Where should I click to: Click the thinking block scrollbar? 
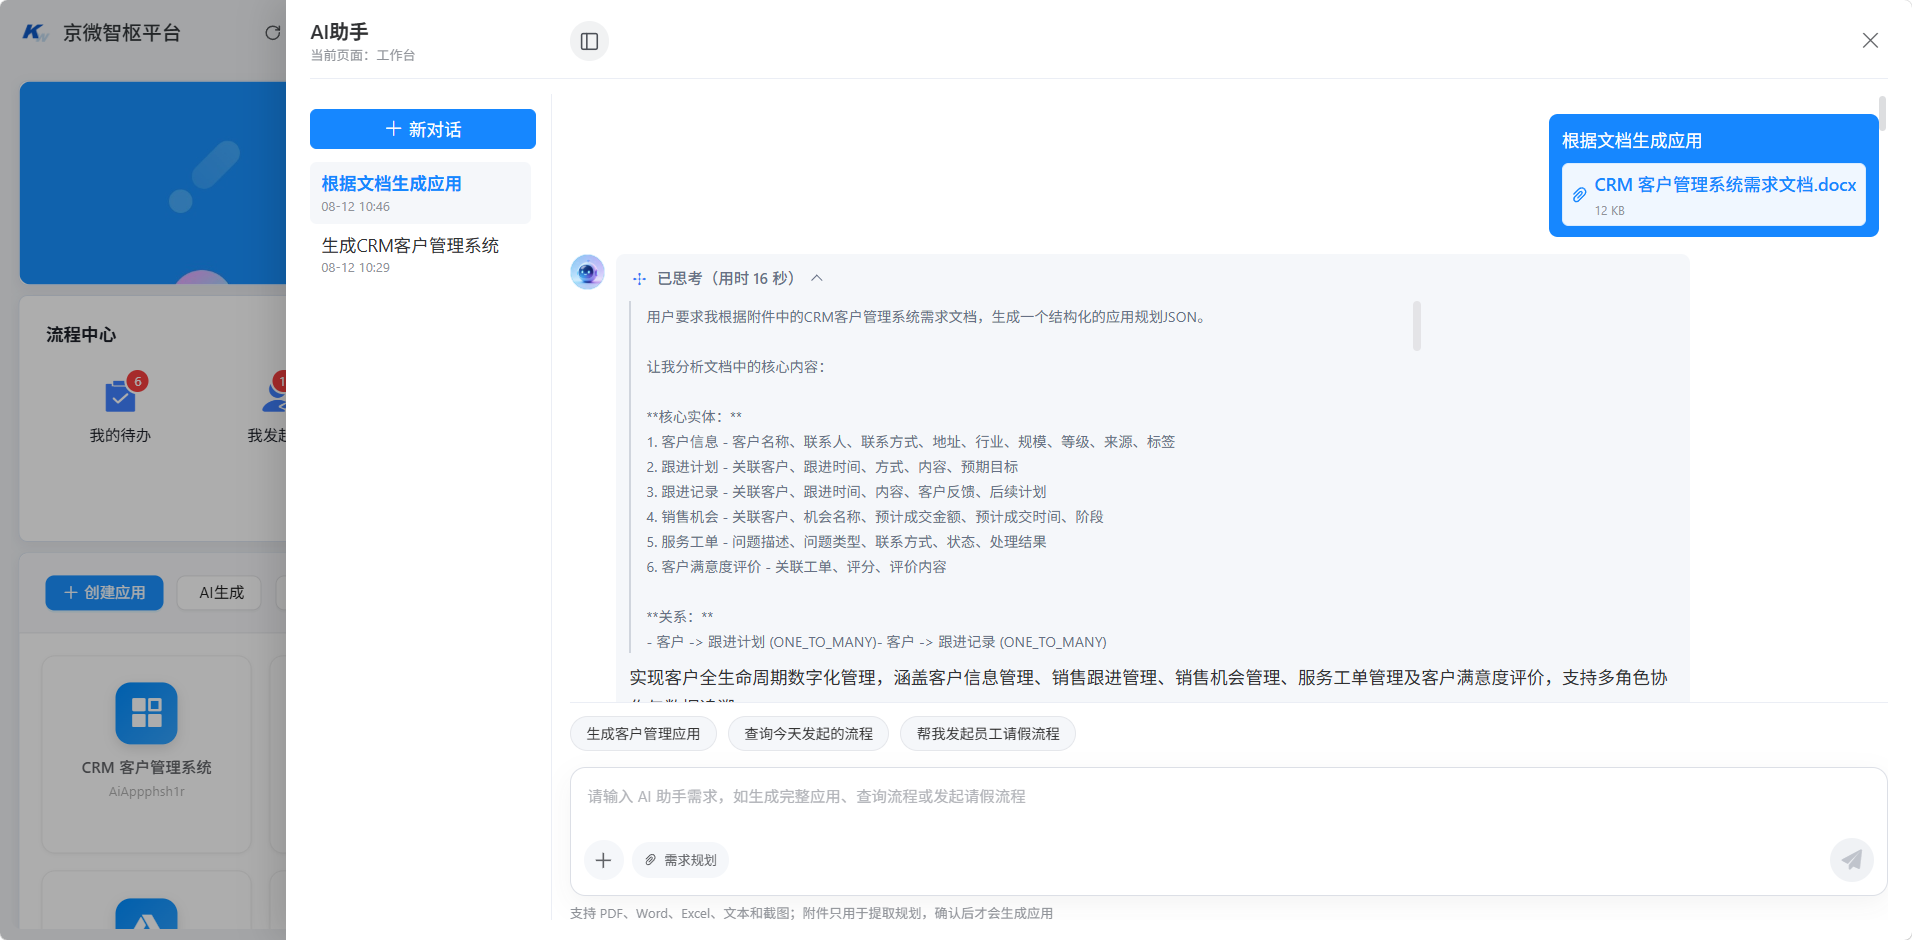click(1416, 326)
